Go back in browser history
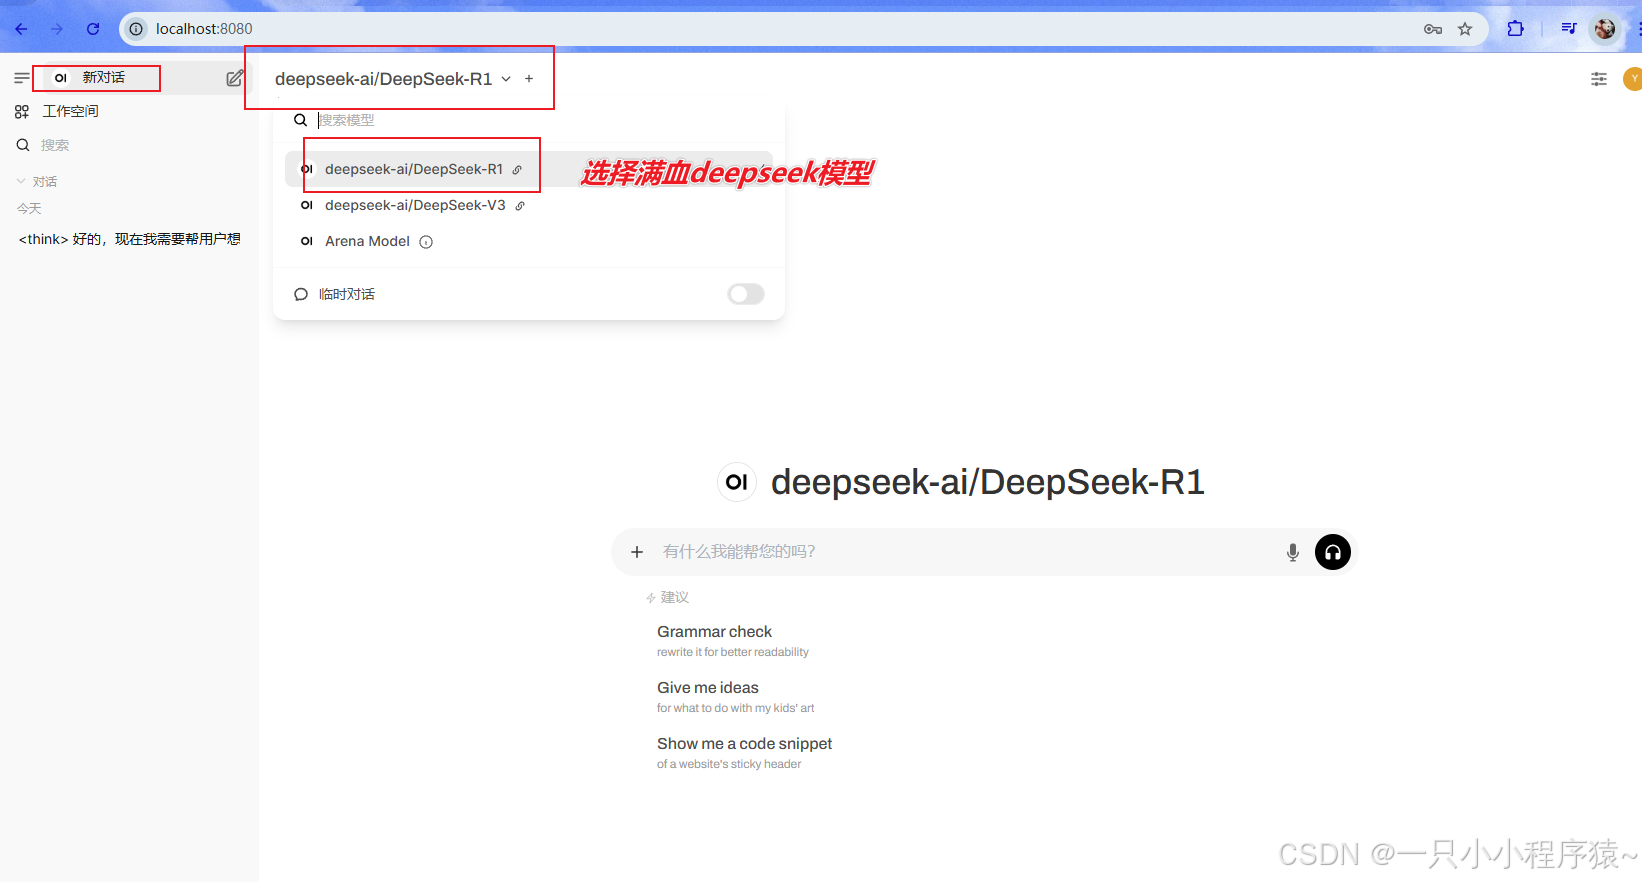Image resolution: width=1642 pixels, height=882 pixels. coord(21,29)
